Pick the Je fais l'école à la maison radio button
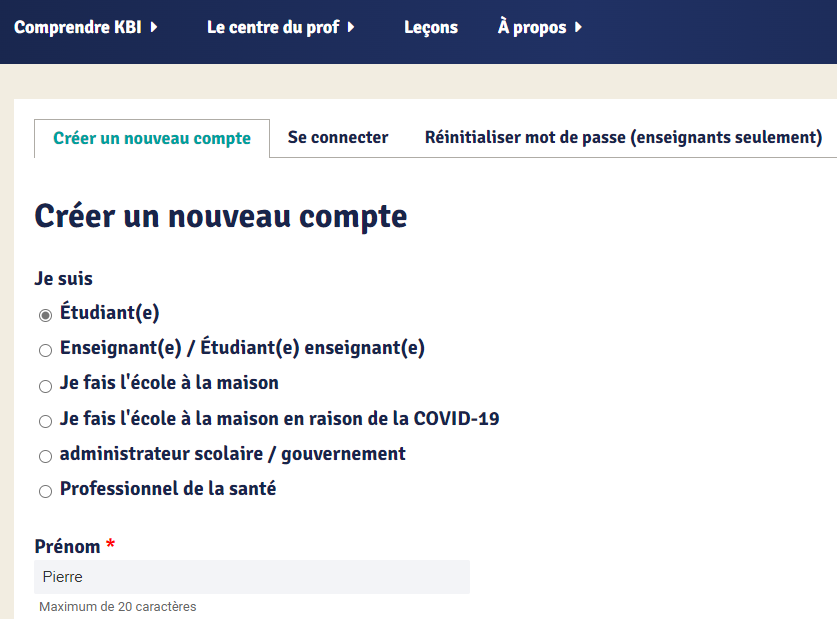This screenshot has height=619, width=837. pos(45,385)
